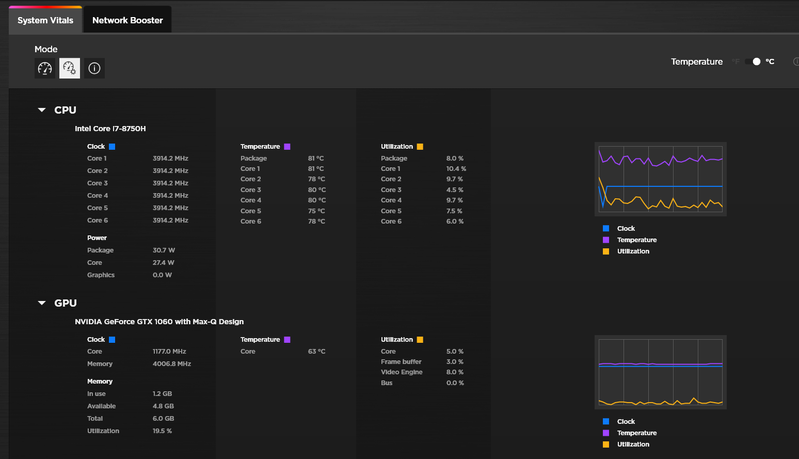Screen dimensions: 799x459
Task: Click the info Mode icon
Action: [x=94, y=69]
